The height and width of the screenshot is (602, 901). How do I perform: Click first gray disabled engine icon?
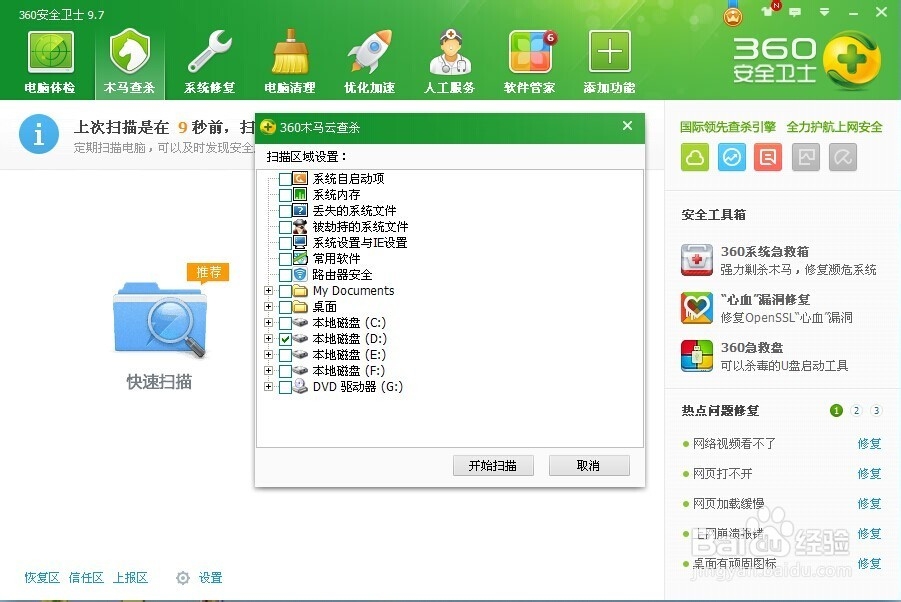click(x=806, y=157)
